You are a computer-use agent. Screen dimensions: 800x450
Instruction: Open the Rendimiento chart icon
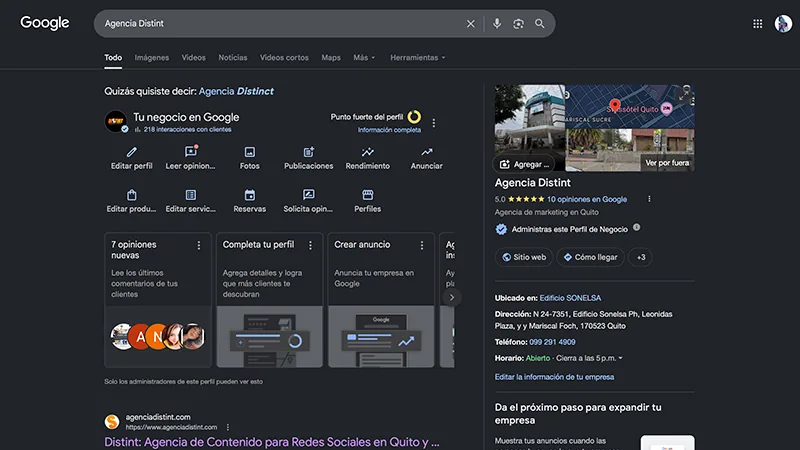[367, 152]
